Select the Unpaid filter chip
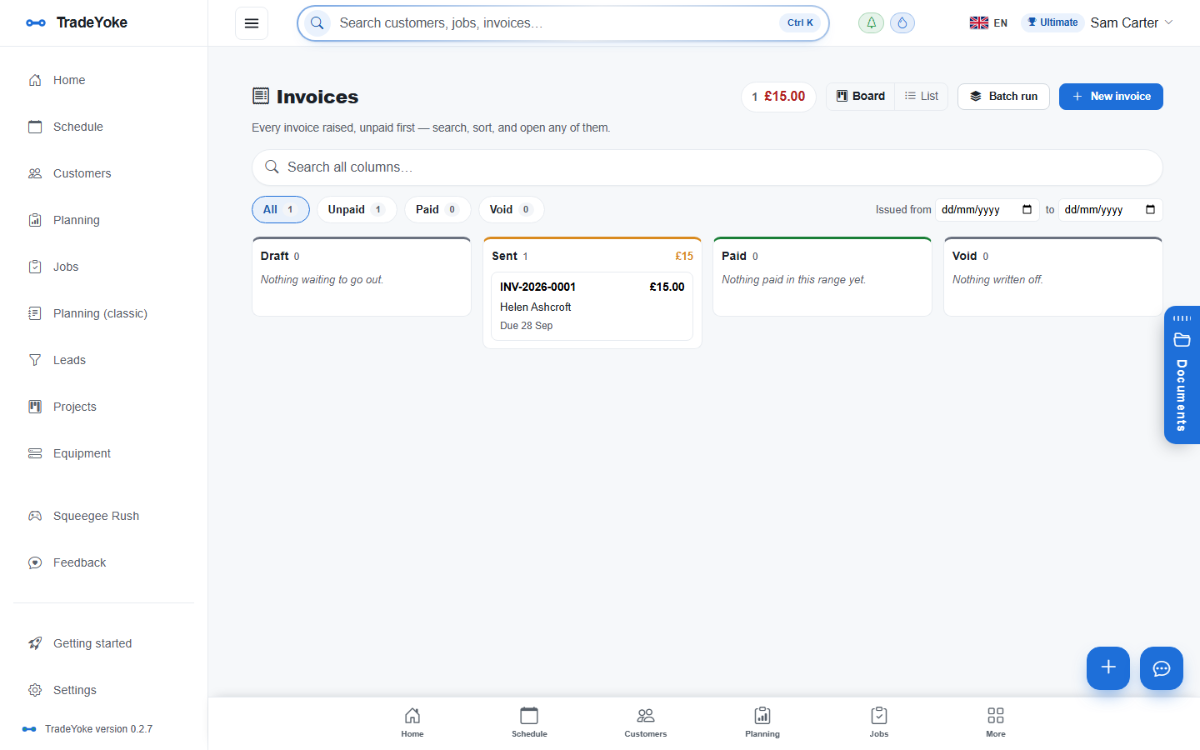This screenshot has height=750, width=1200. [x=357, y=209]
